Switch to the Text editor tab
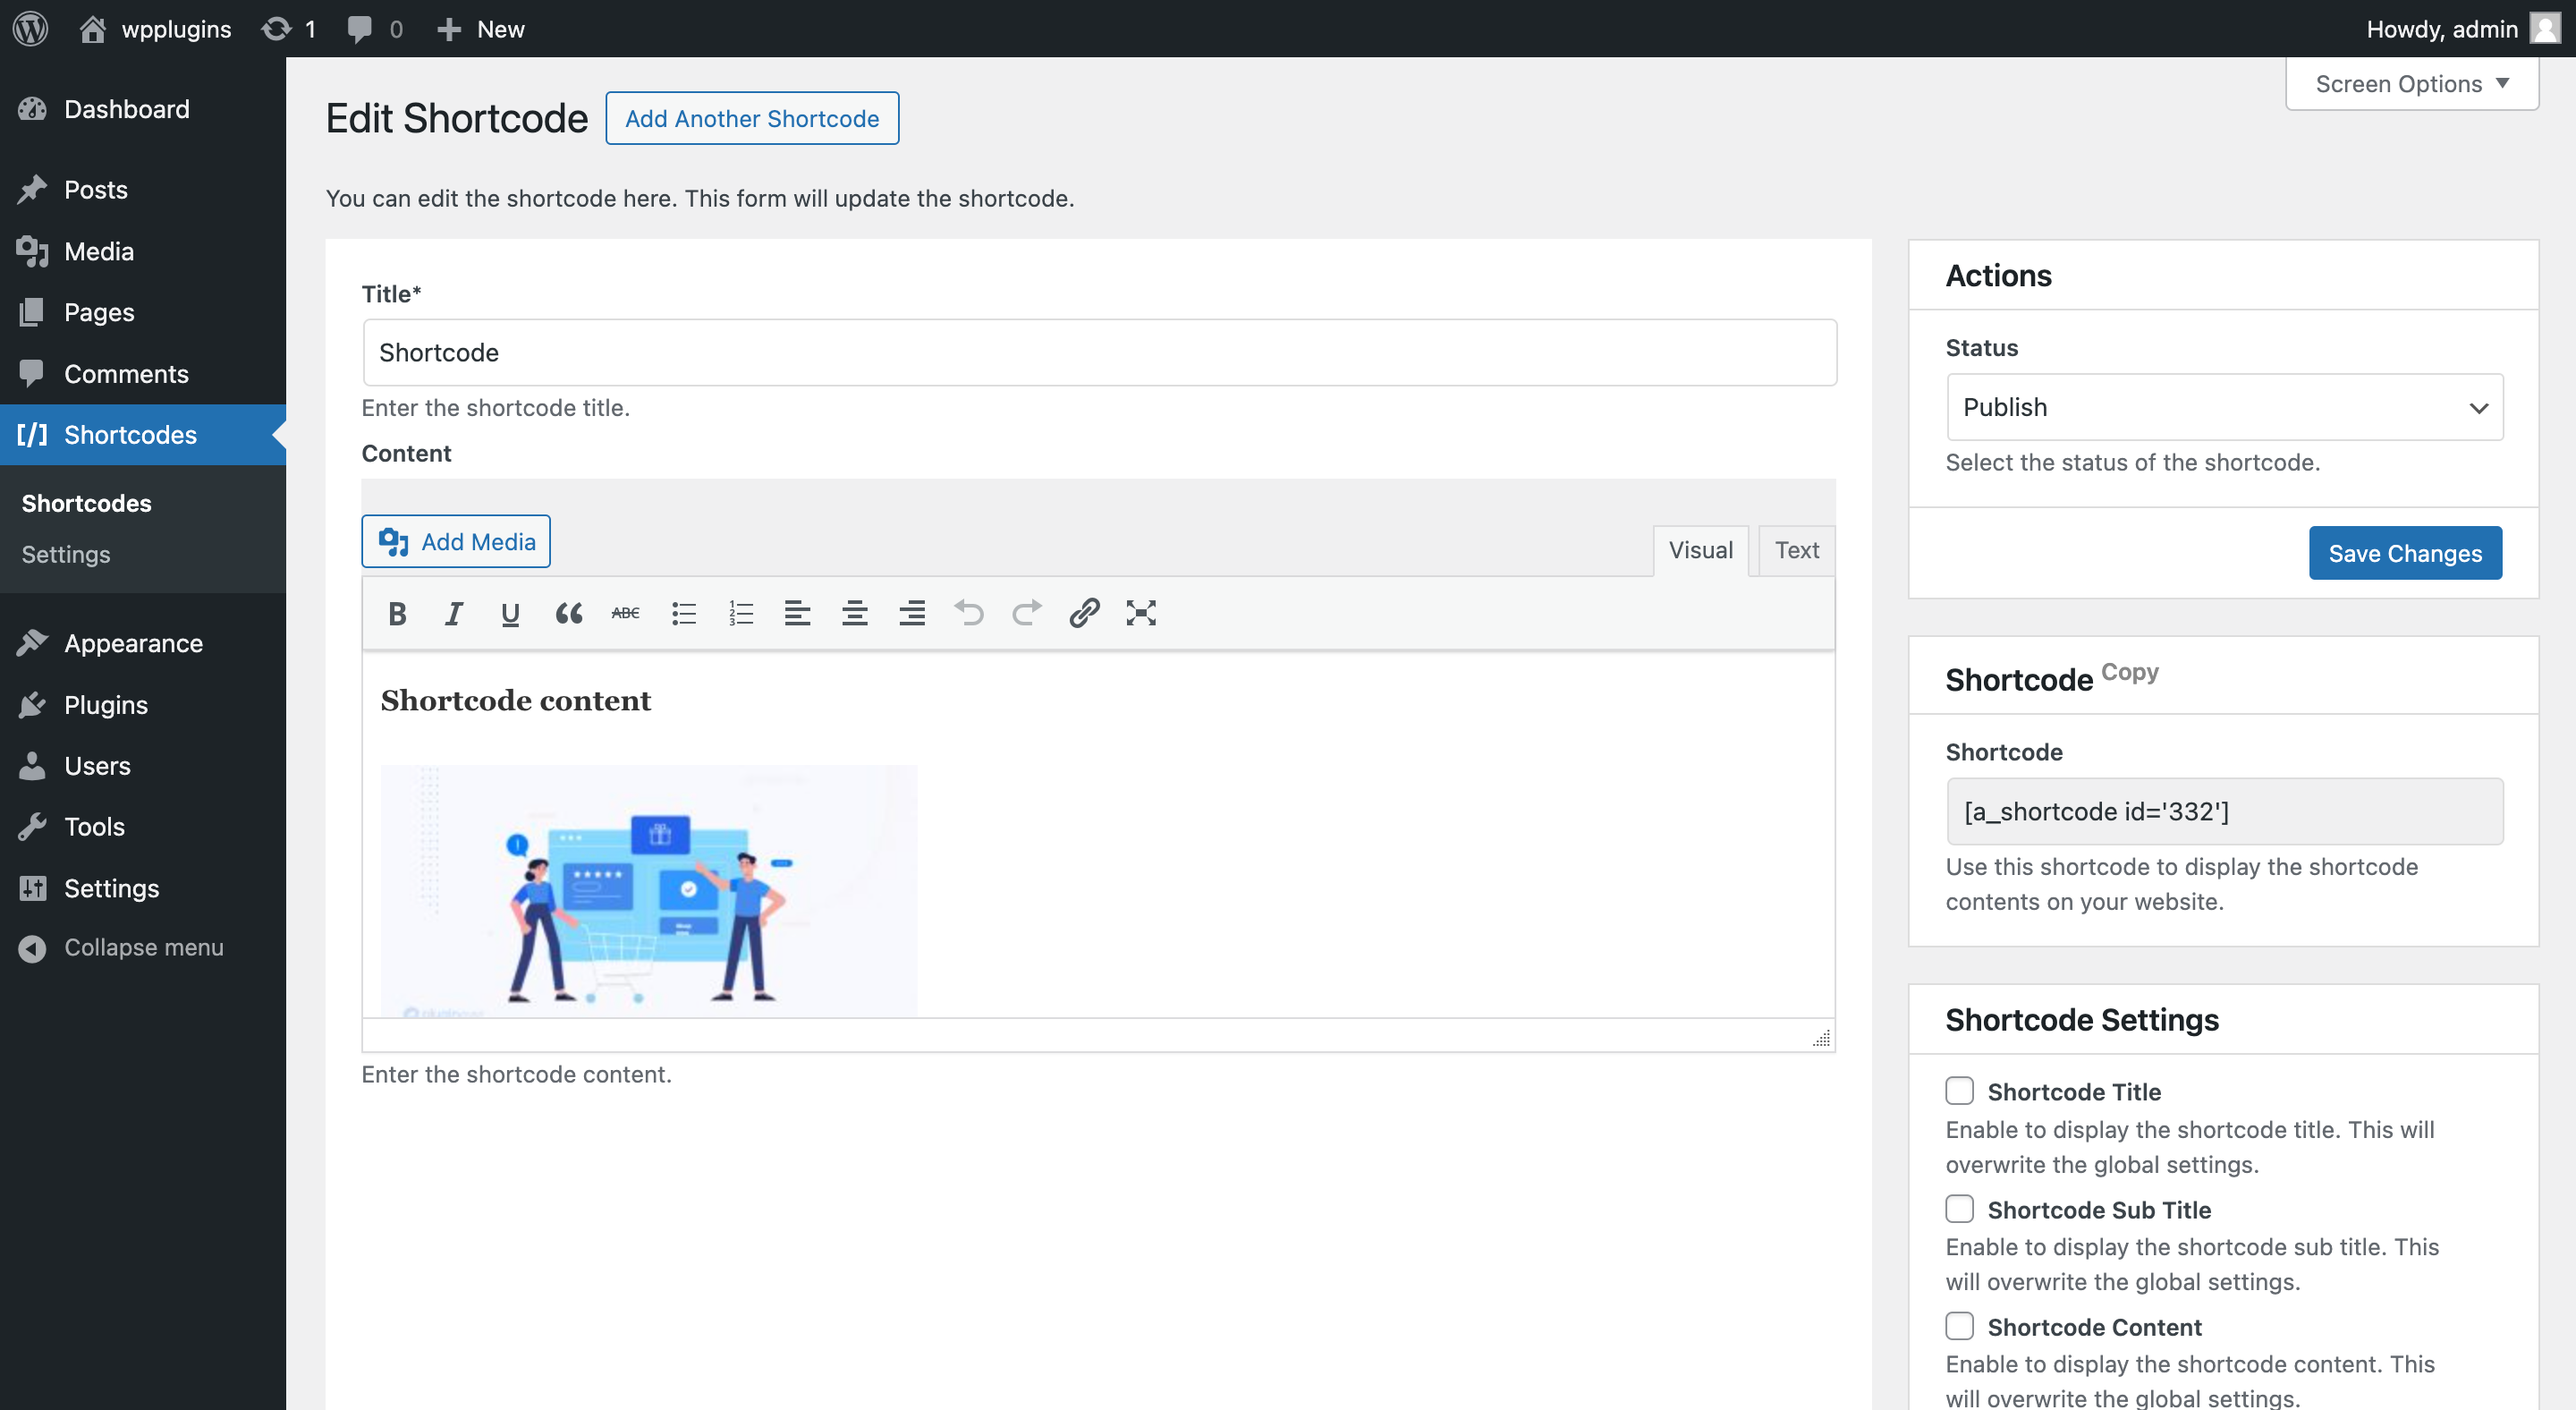 (1796, 550)
